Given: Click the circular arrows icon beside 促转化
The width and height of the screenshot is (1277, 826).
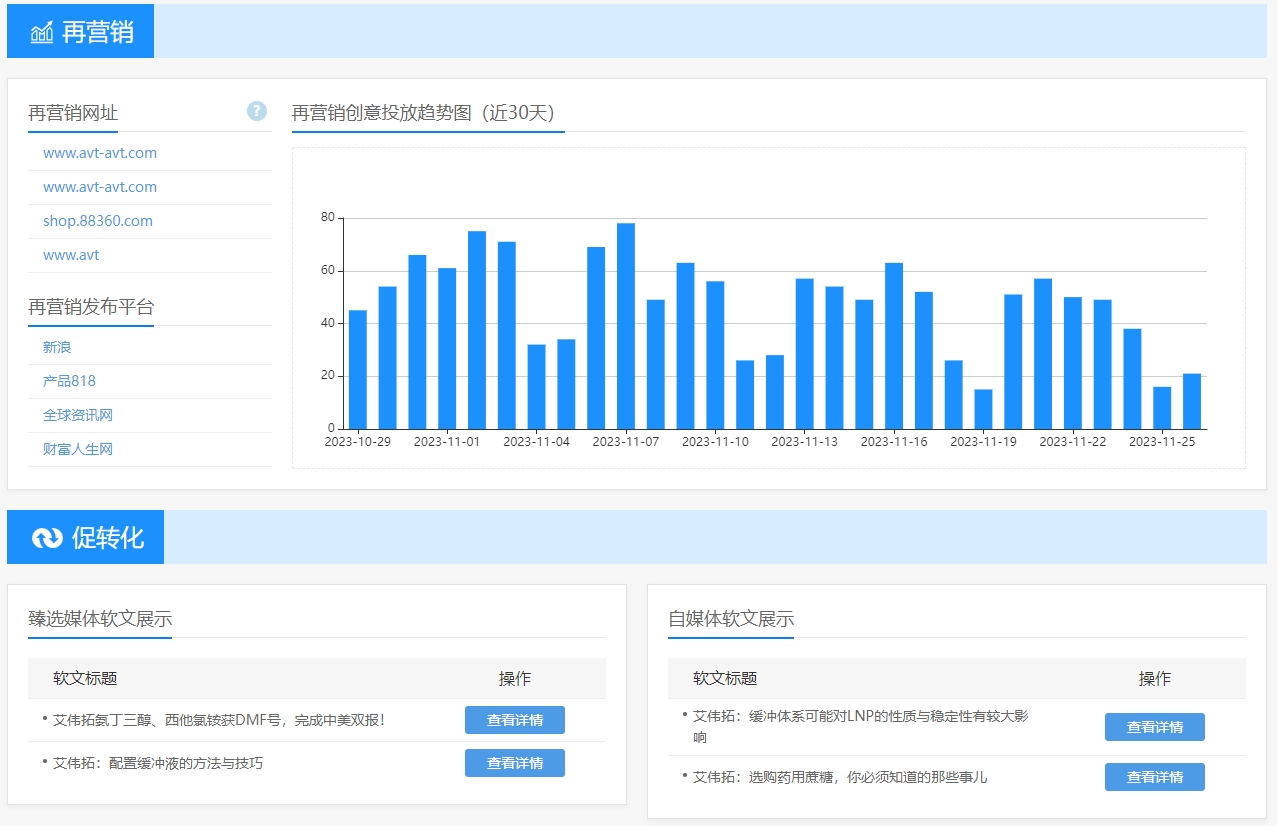Looking at the screenshot, I should 47,538.
